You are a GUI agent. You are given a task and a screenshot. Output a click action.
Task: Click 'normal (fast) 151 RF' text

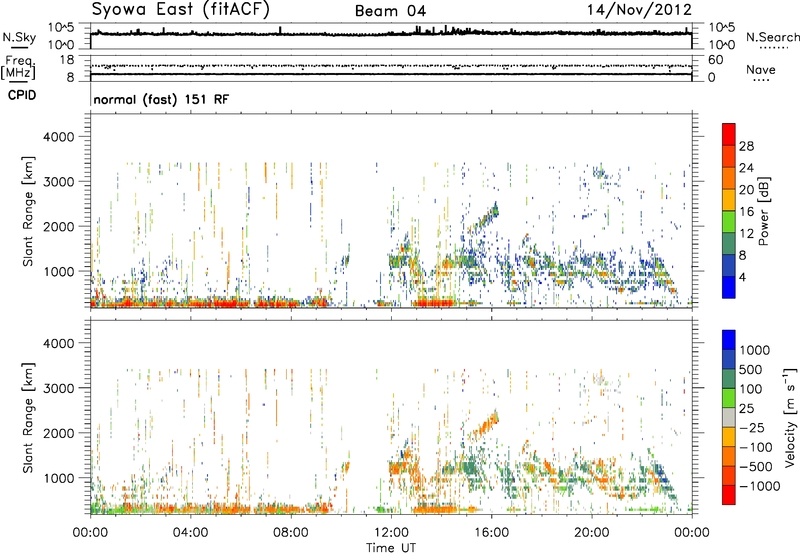161,99
